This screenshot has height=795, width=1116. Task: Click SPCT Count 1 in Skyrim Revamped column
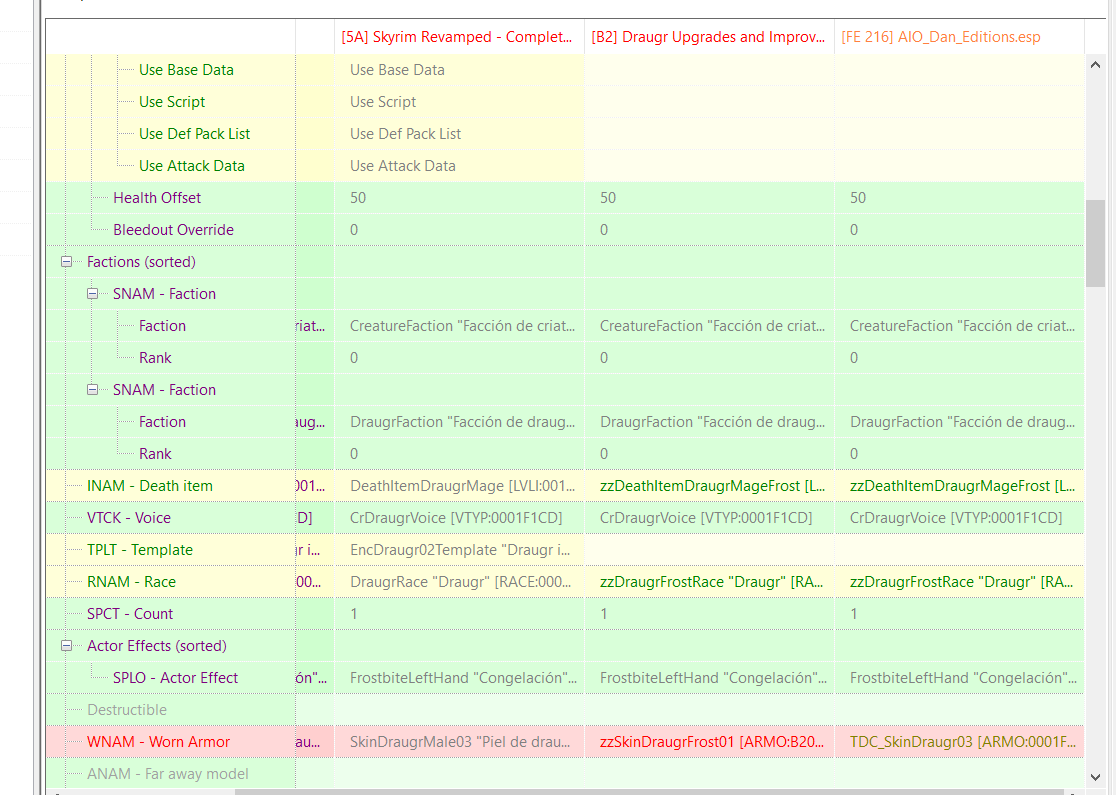[459, 614]
